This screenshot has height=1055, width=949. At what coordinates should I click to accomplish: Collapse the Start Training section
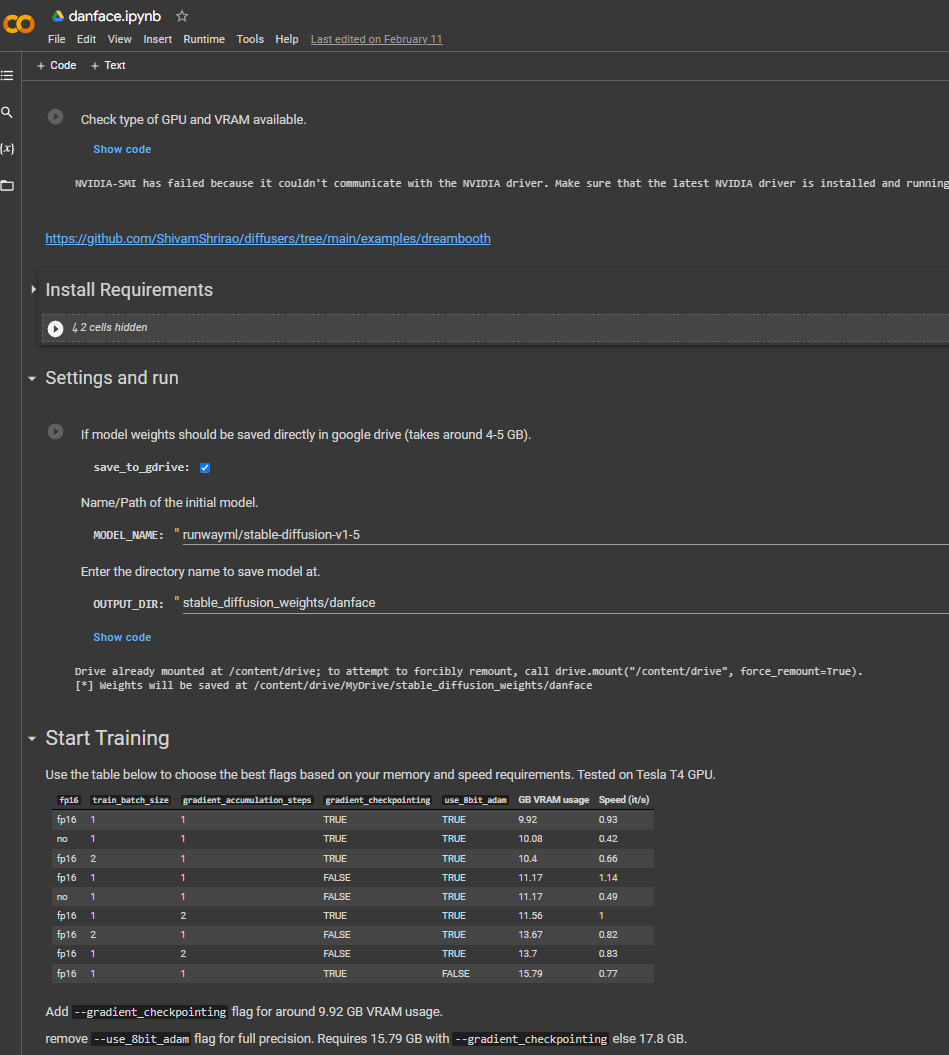point(33,738)
